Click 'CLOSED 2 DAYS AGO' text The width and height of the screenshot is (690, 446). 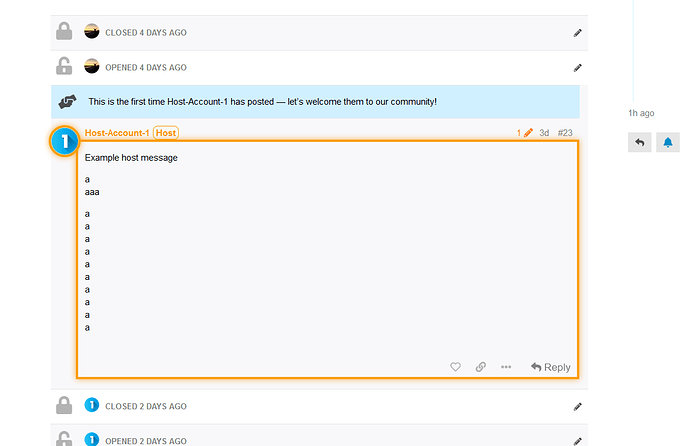[146, 406]
